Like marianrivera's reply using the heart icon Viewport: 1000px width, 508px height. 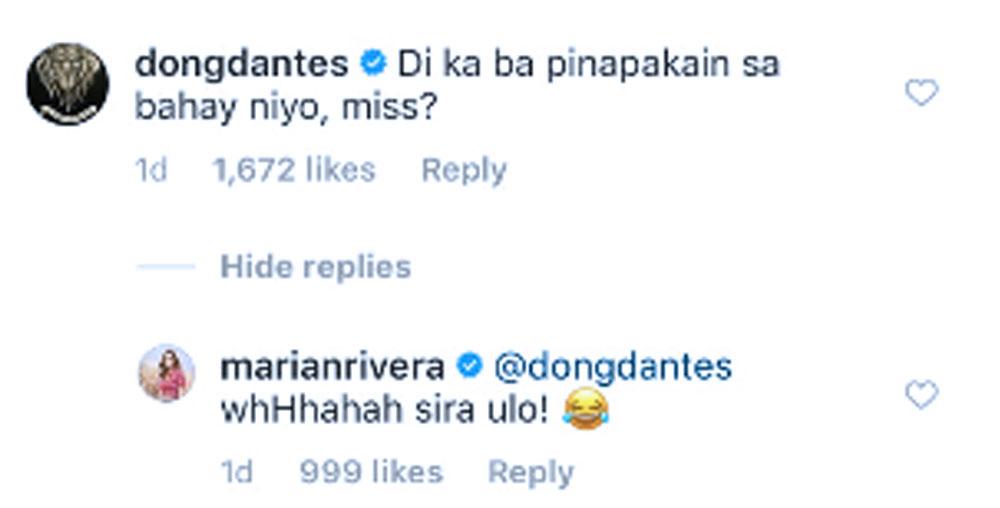click(x=922, y=395)
